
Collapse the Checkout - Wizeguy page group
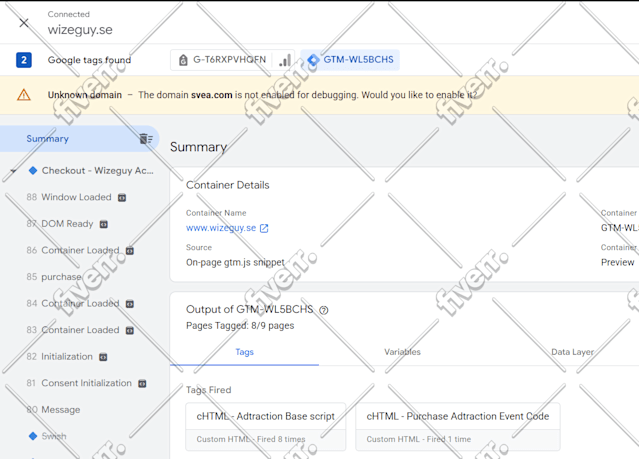[x=13, y=171]
